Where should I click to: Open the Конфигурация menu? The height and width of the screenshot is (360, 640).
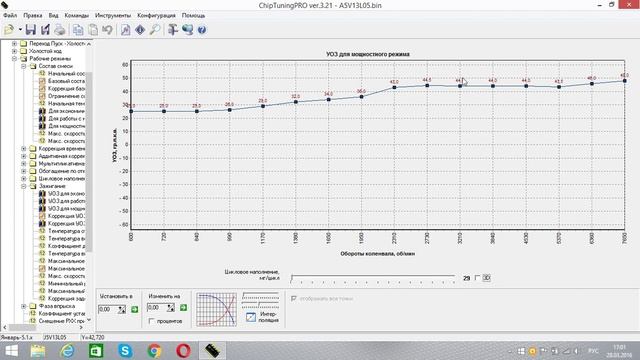(x=156, y=15)
